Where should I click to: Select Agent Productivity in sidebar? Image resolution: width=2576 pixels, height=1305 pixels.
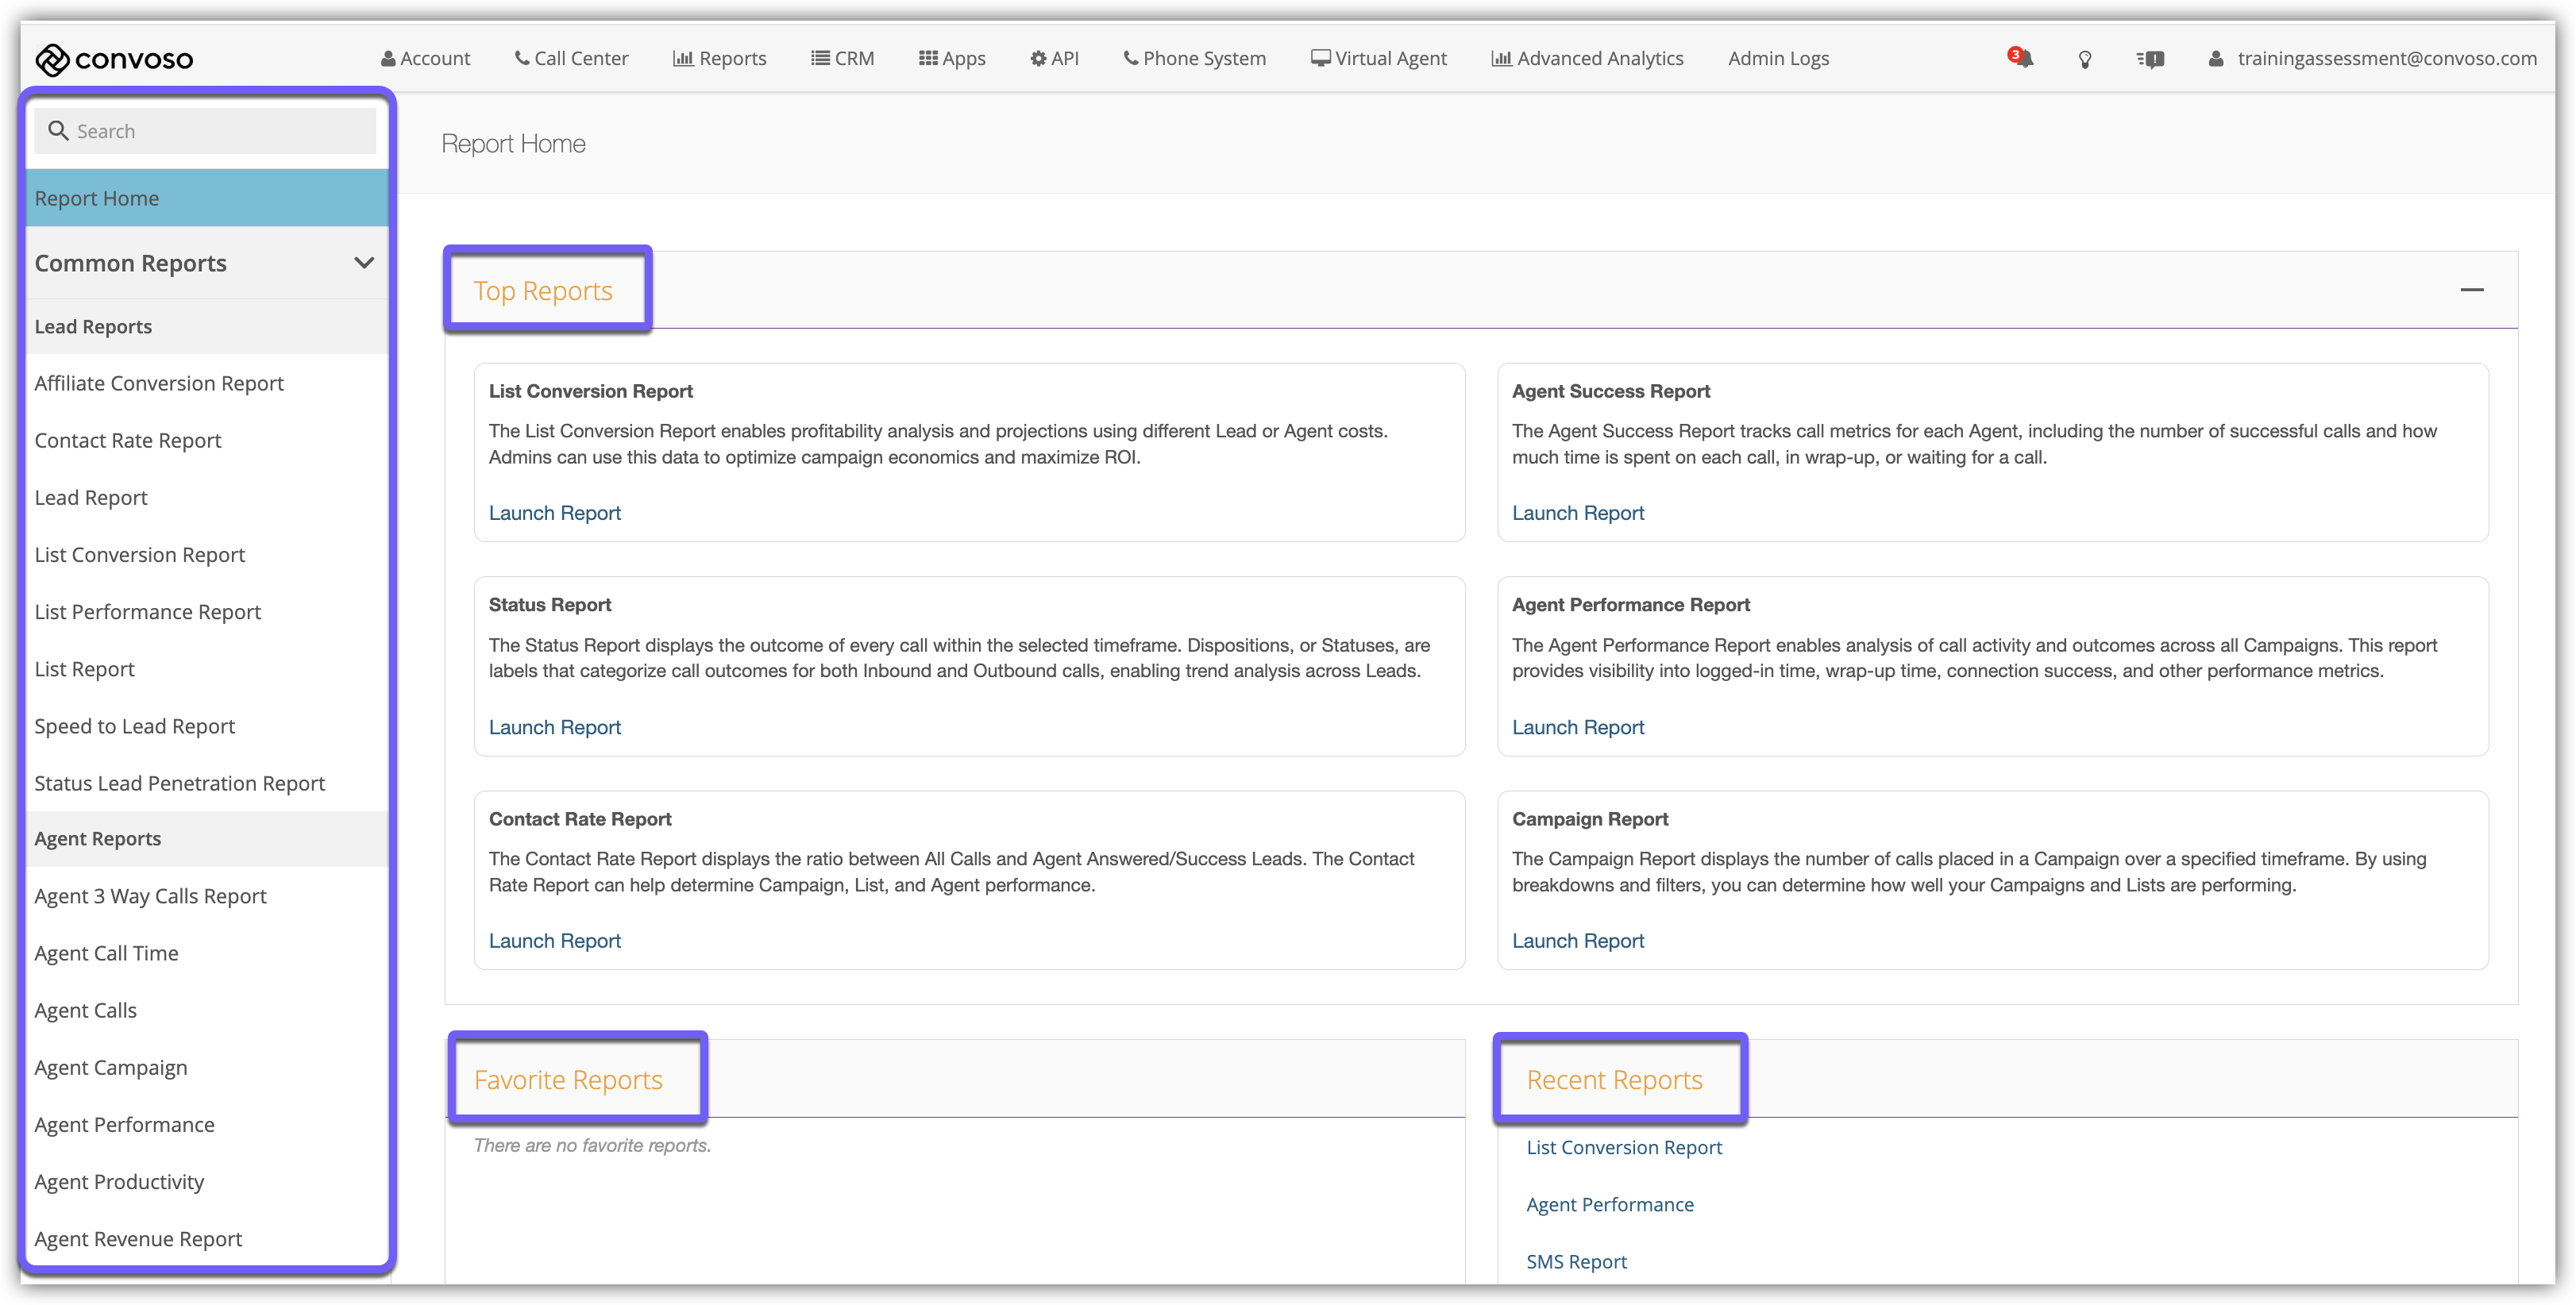coord(119,1181)
